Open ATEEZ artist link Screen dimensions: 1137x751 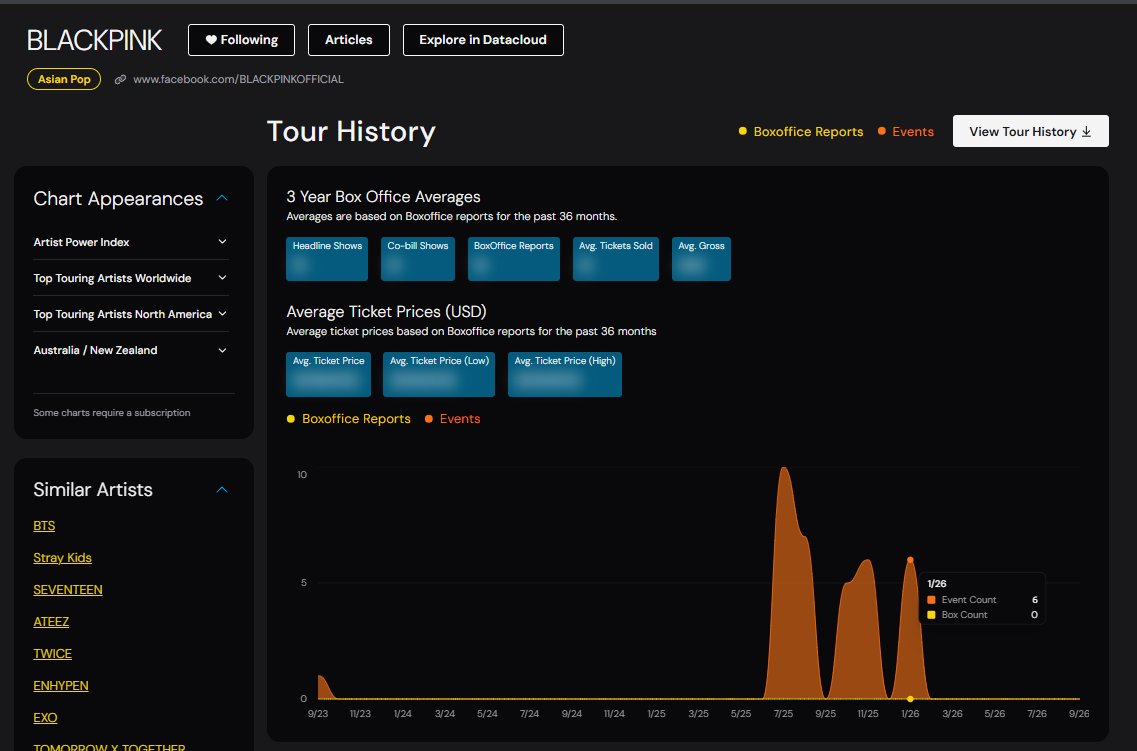click(x=51, y=621)
